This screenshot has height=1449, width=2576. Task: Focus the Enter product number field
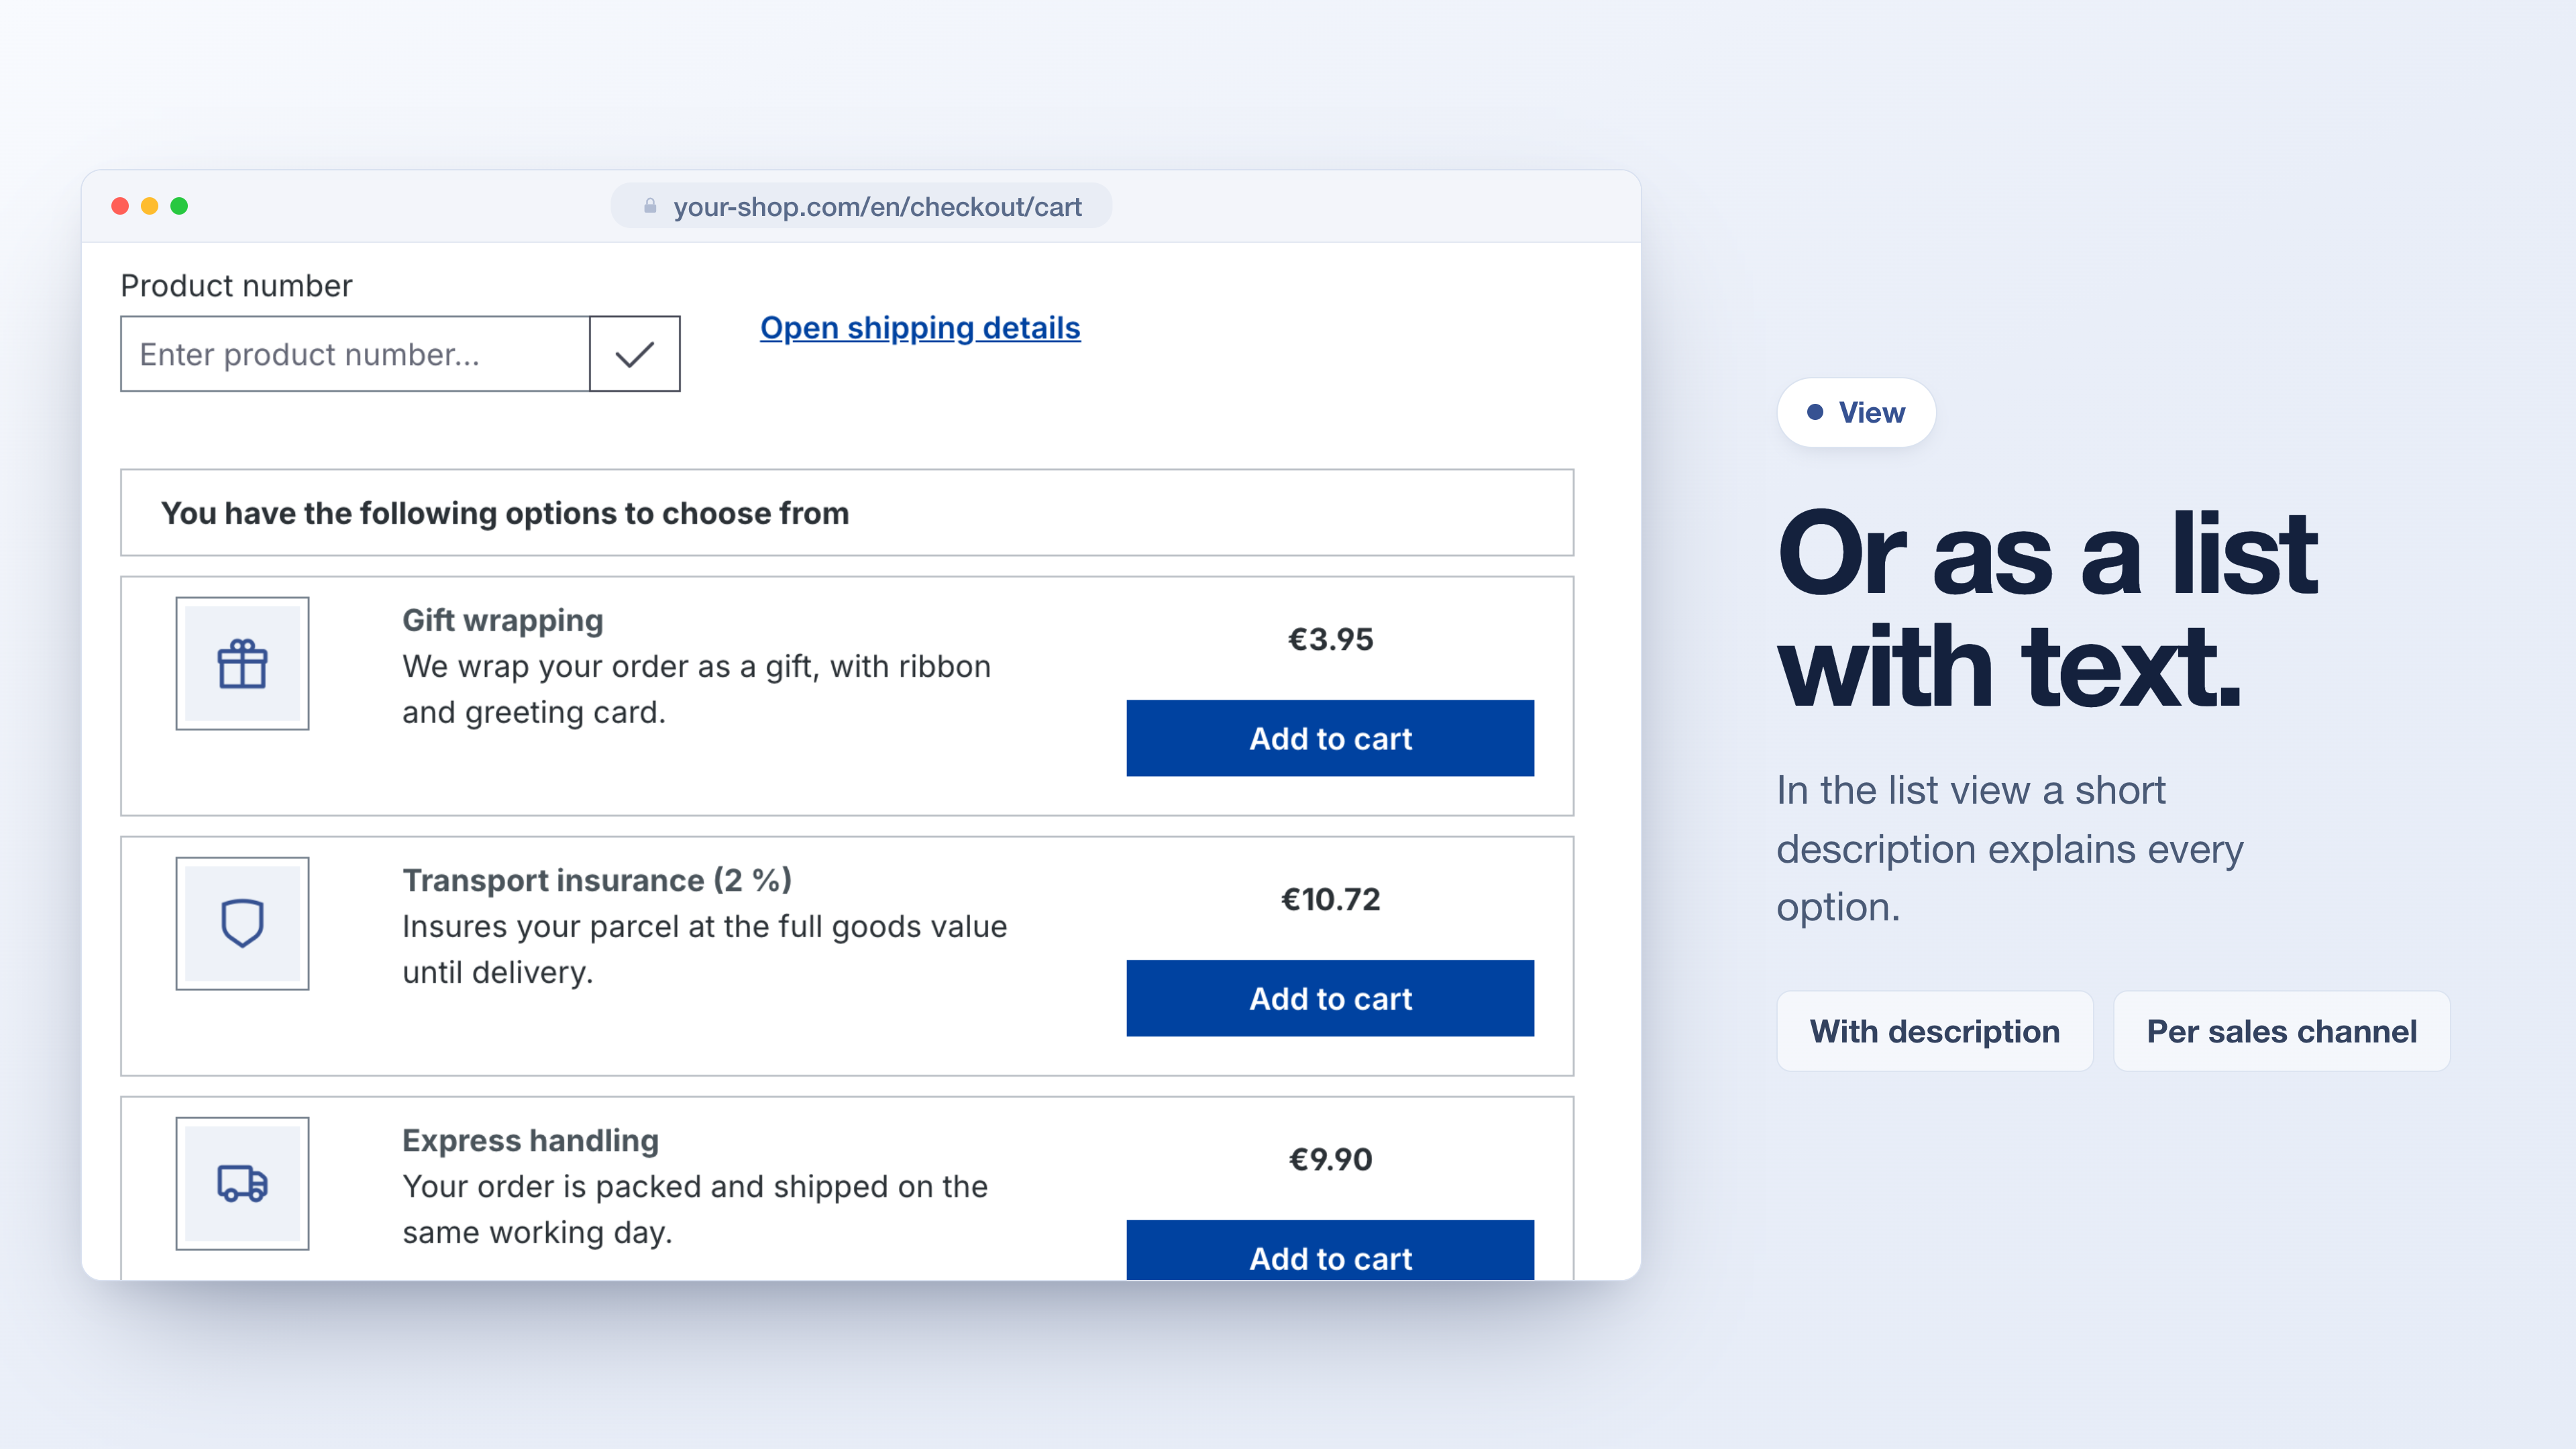pyautogui.click(x=356, y=354)
